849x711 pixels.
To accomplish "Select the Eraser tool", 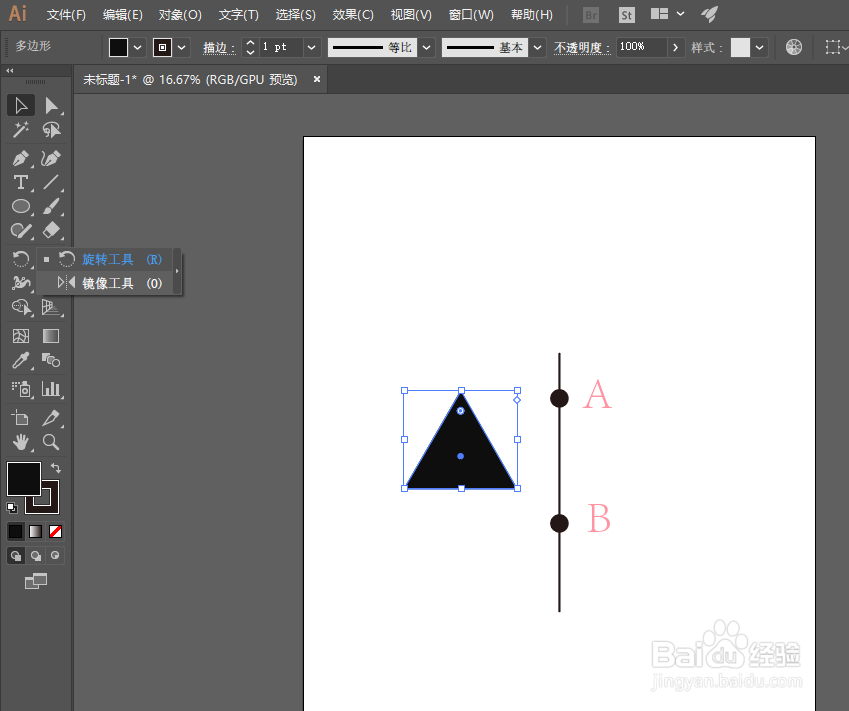I will 51,231.
